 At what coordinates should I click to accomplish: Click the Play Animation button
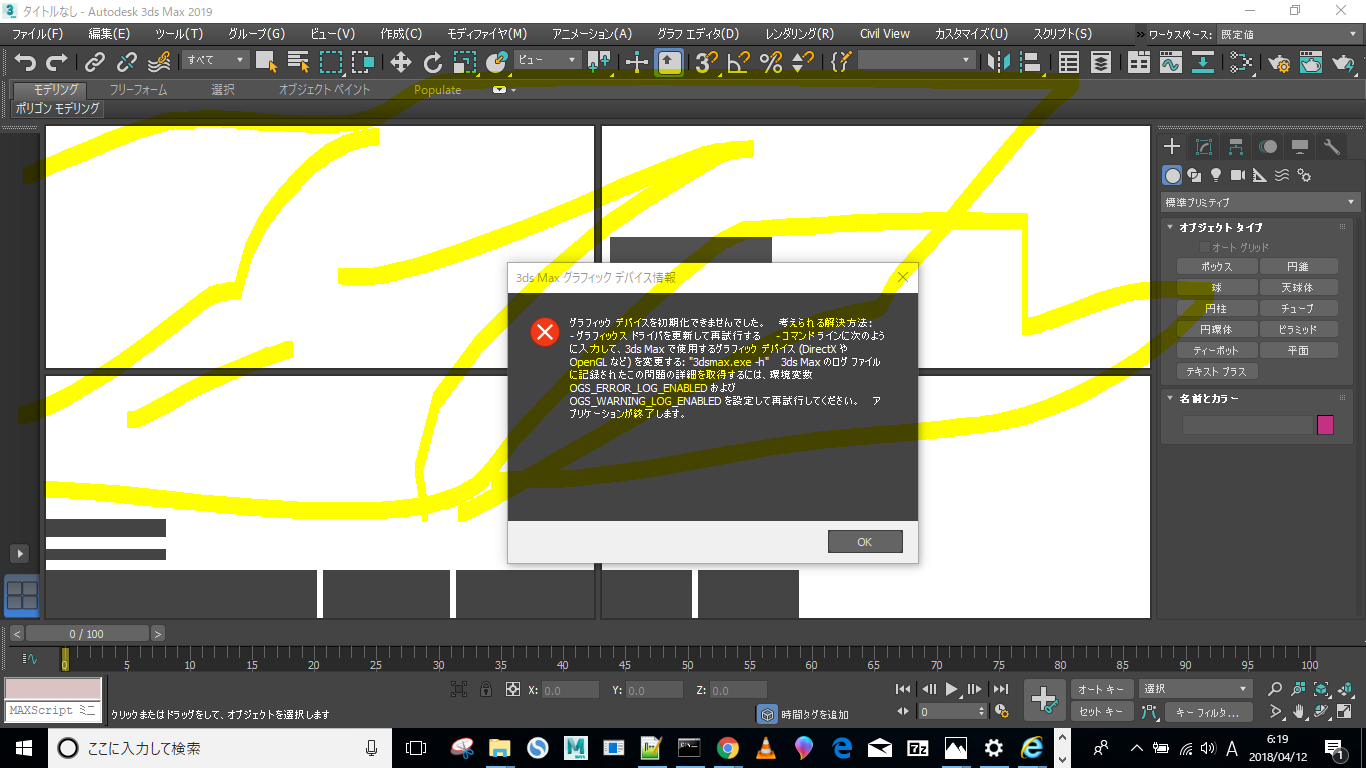click(952, 689)
